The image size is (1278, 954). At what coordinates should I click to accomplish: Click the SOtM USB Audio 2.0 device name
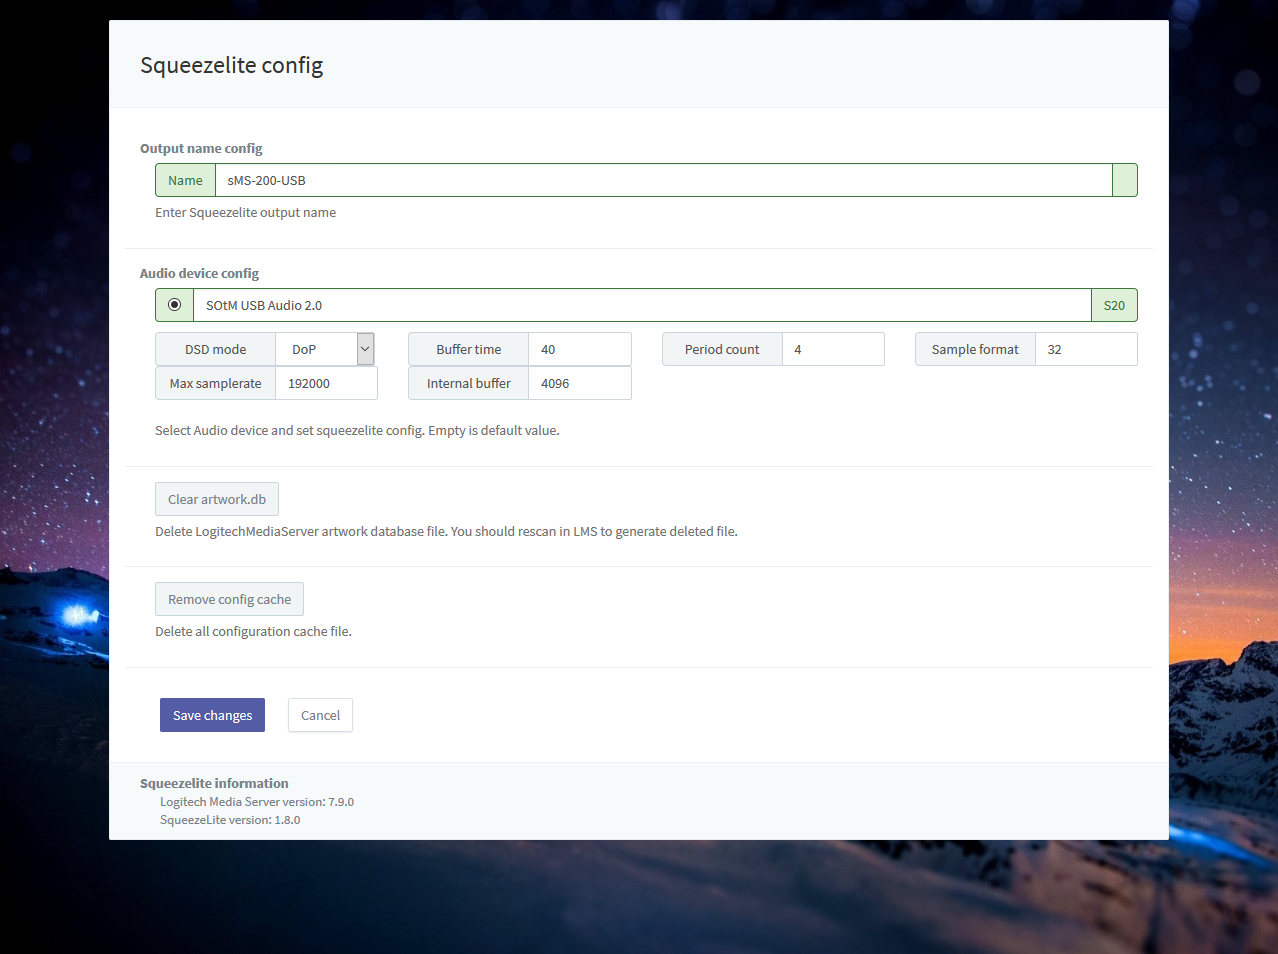[x=264, y=305]
